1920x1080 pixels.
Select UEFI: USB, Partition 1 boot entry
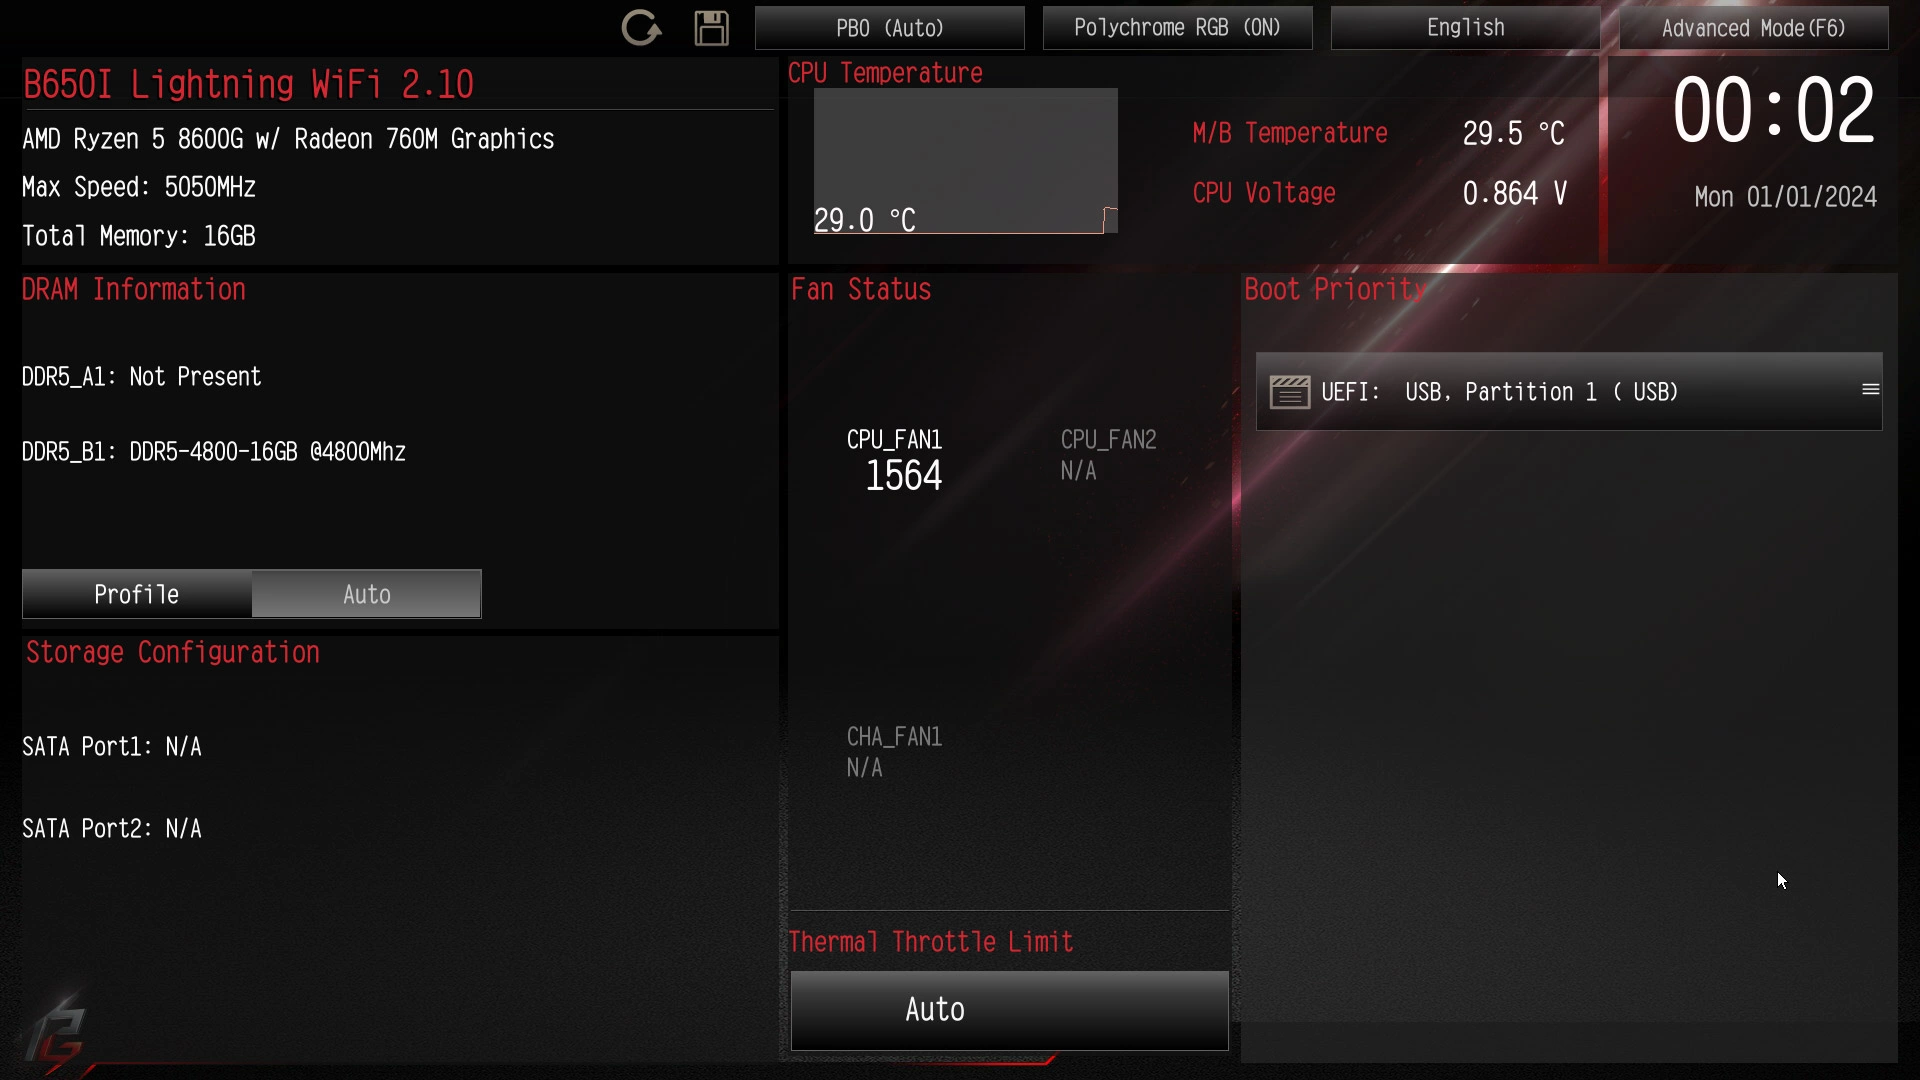1569,391
